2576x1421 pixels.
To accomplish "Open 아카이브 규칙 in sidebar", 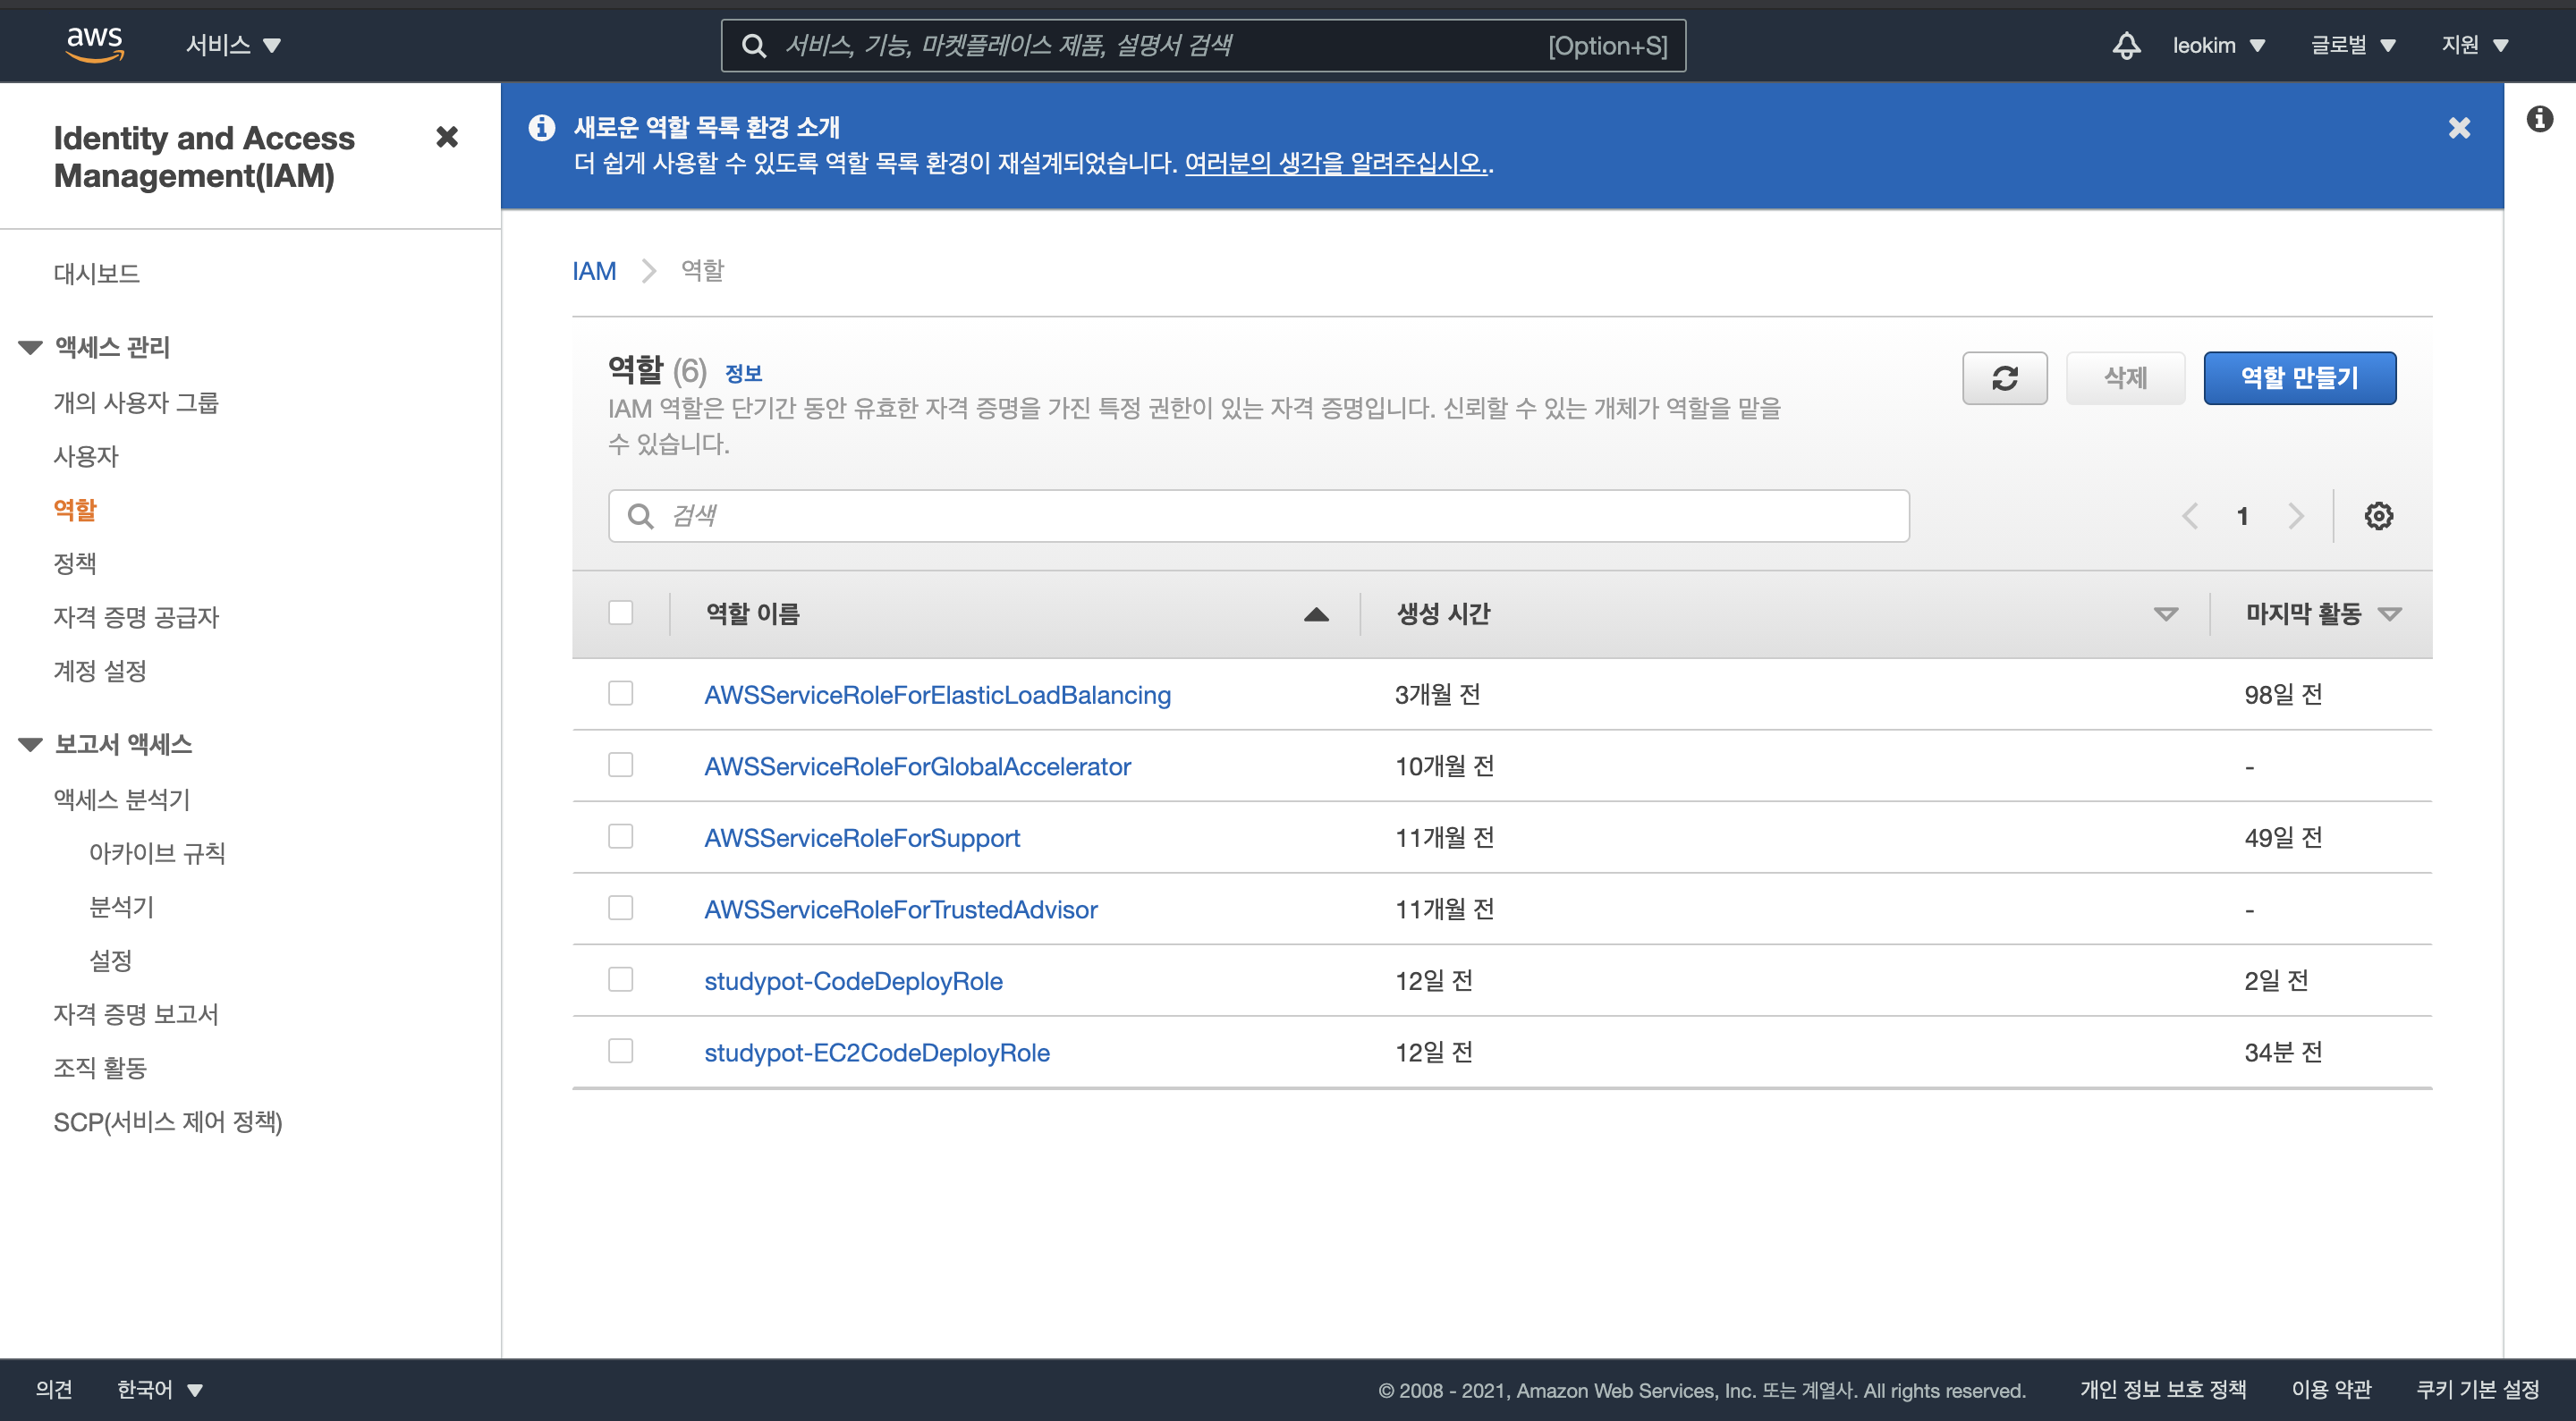I will [157, 854].
